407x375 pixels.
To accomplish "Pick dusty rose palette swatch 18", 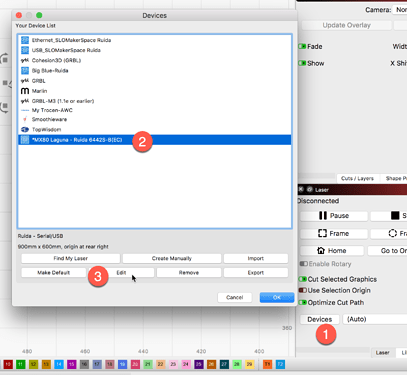I will 110,364.
